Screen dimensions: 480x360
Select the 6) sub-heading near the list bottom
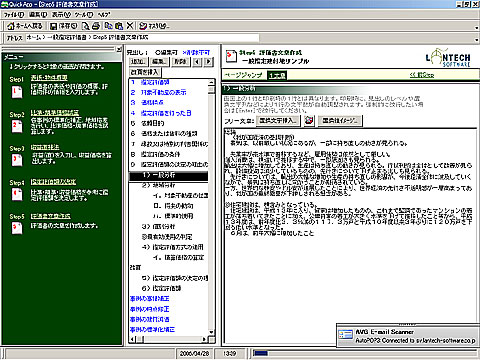(169, 288)
